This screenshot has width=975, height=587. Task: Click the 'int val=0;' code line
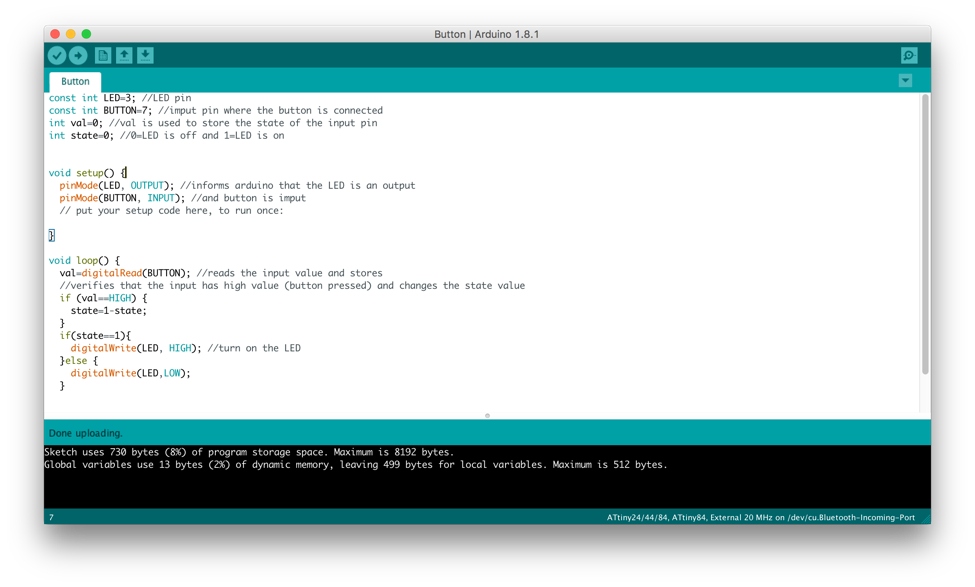[213, 122]
